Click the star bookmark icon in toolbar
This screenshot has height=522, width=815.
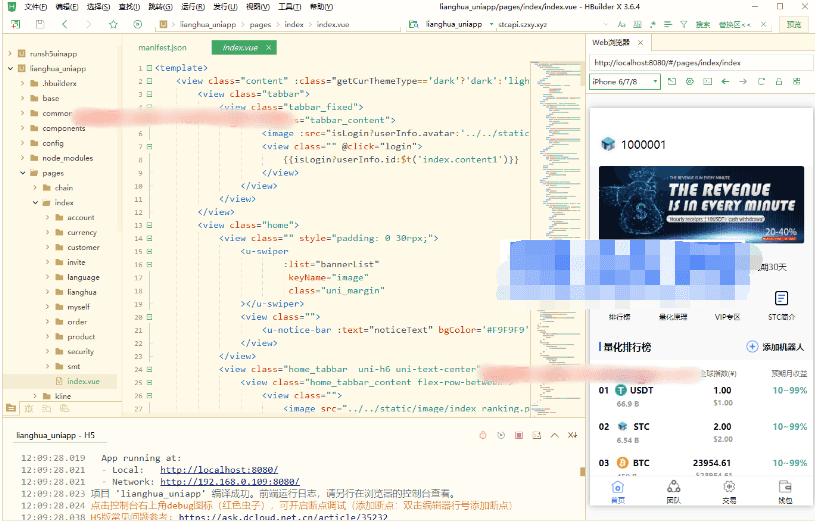(x=113, y=24)
